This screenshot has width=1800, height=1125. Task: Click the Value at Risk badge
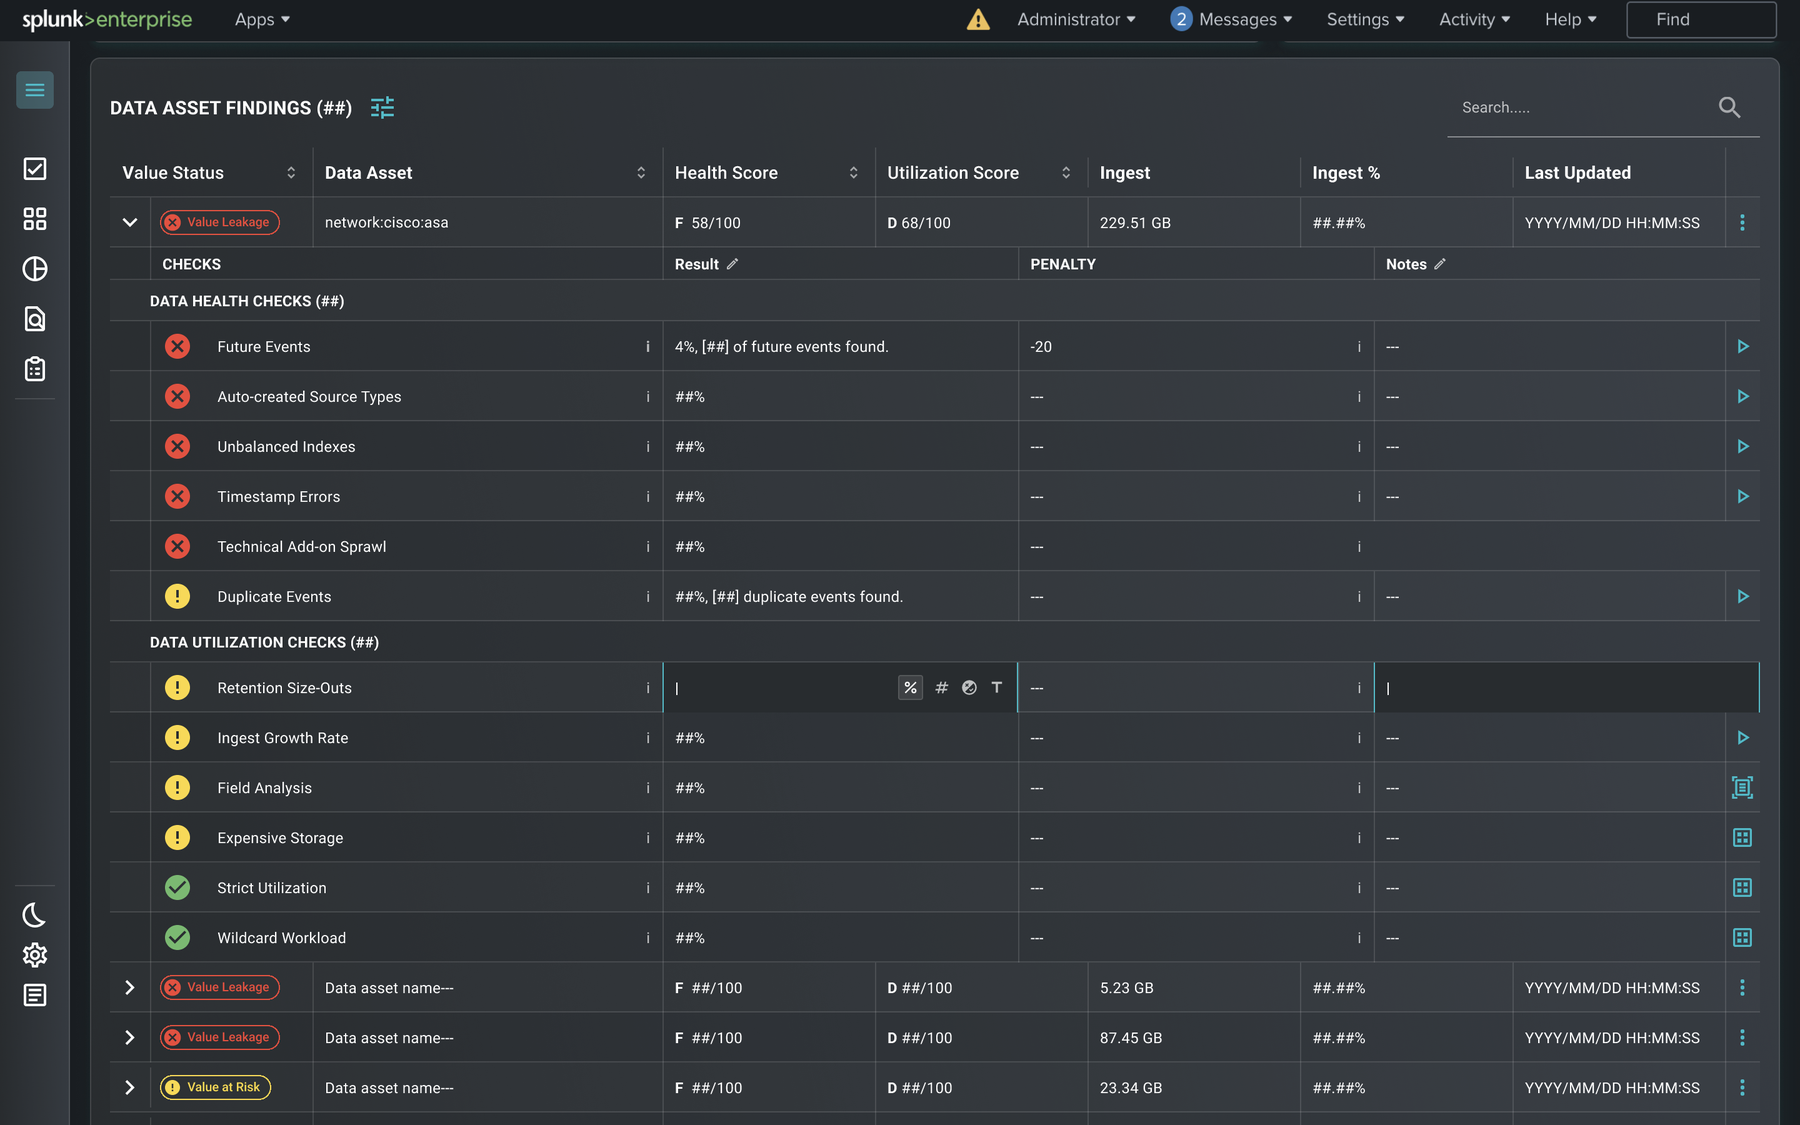tap(216, 1087)
